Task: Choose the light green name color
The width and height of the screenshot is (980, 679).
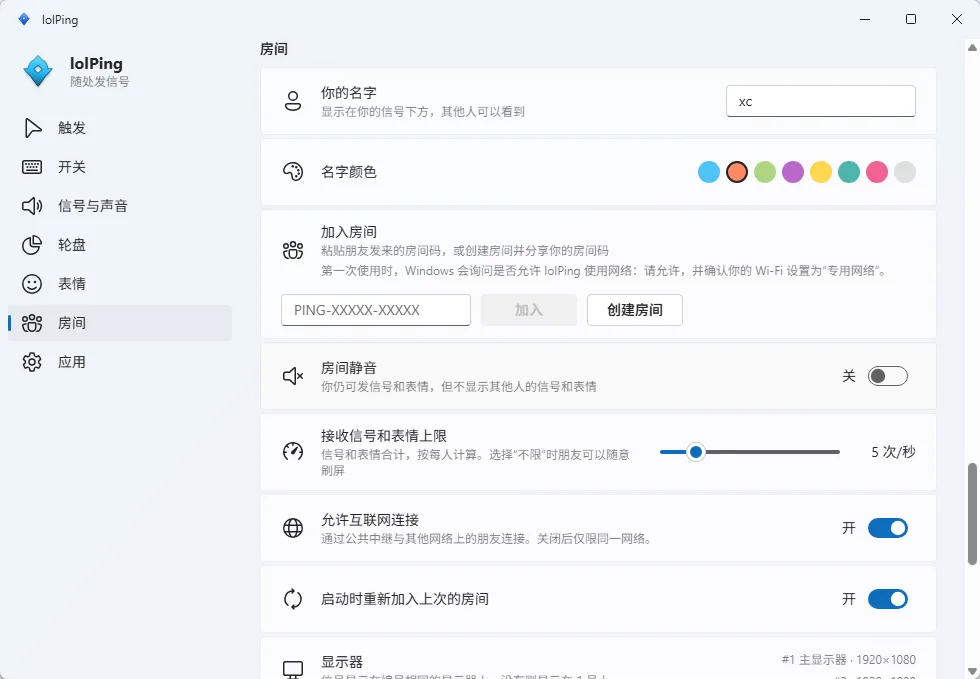Action: (765, 172)
